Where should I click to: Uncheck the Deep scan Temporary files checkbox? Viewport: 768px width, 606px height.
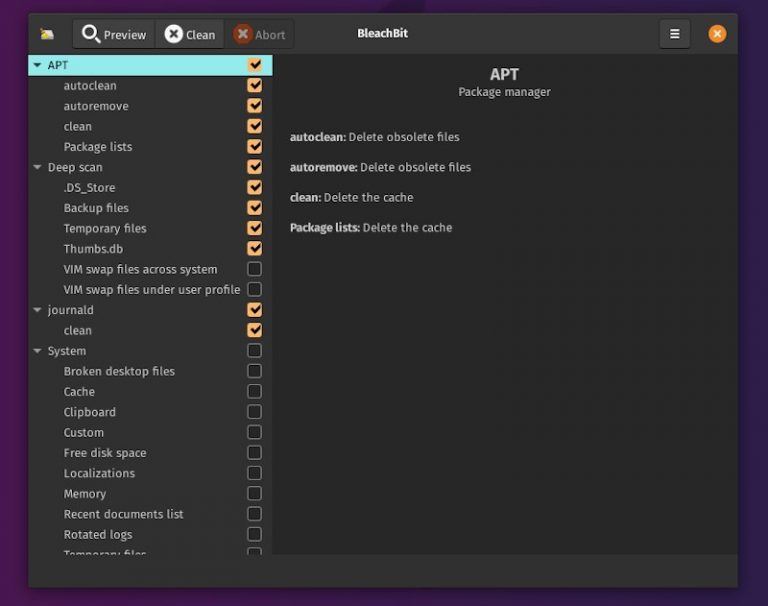(x=255, y=228)
